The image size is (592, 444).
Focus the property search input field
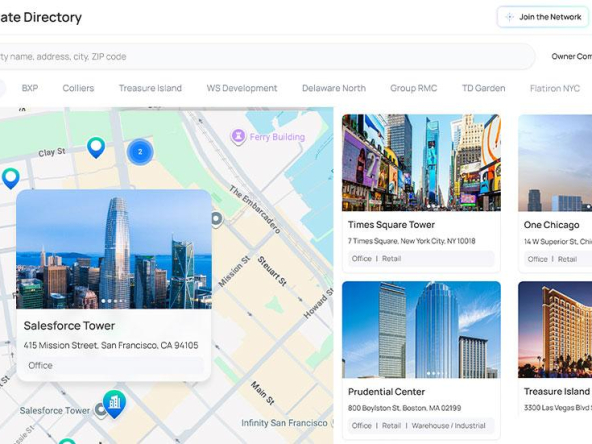pyautogui.click(x=264, y=57)
